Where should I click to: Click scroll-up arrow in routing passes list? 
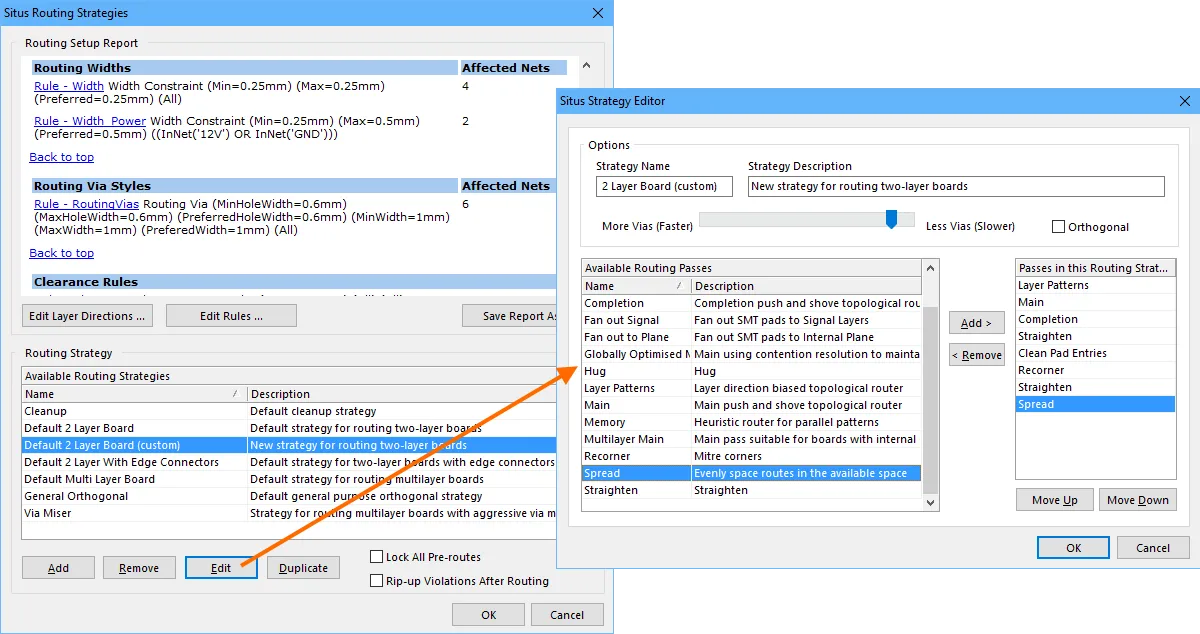tap(931, 269)
